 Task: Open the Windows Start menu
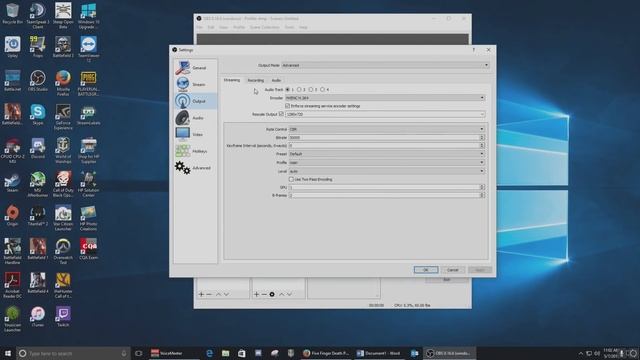click(8, 353)
